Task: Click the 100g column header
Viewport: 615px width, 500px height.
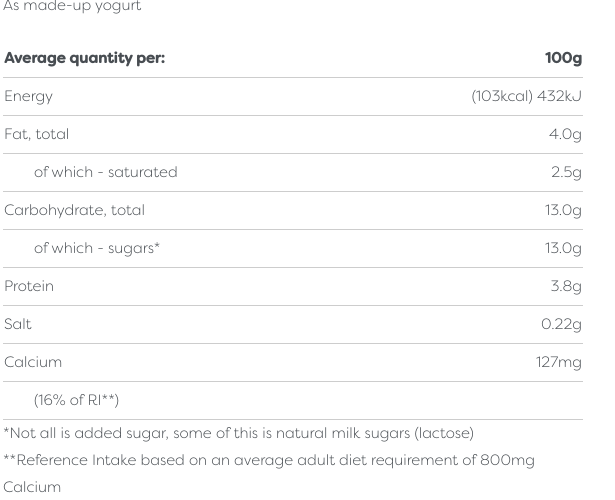Action: click(x=563, y=58)
